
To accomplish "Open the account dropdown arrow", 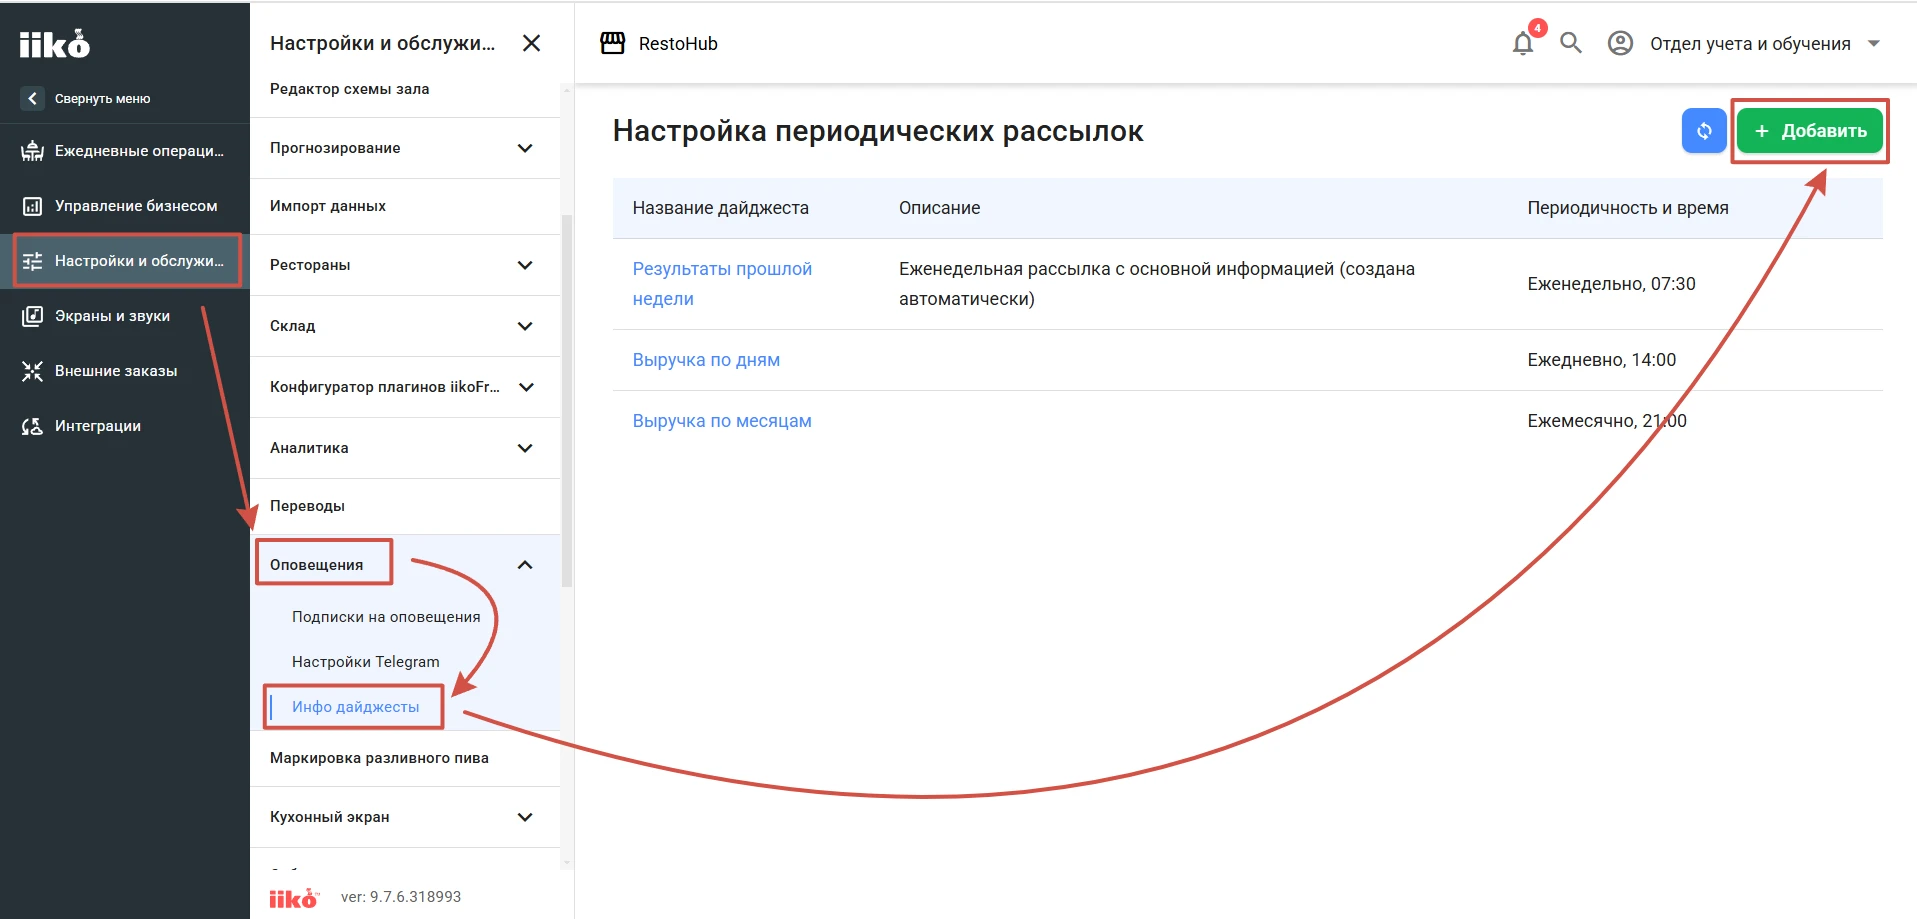I will pyautogui.click(x=1874, y=43).
